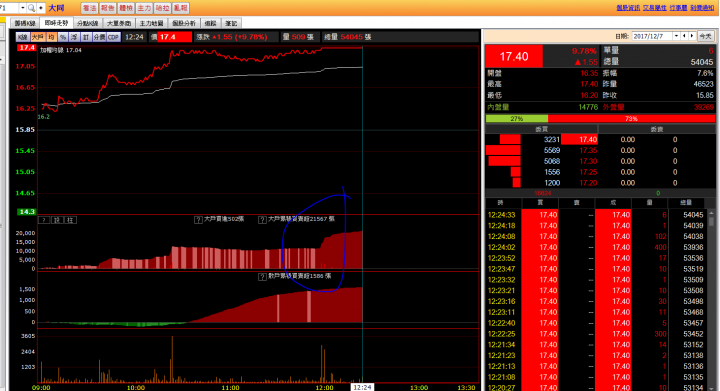Click the magnifier search icon beside stock code
The height and width of the screenshot is (391, 720).
[31, 8]
